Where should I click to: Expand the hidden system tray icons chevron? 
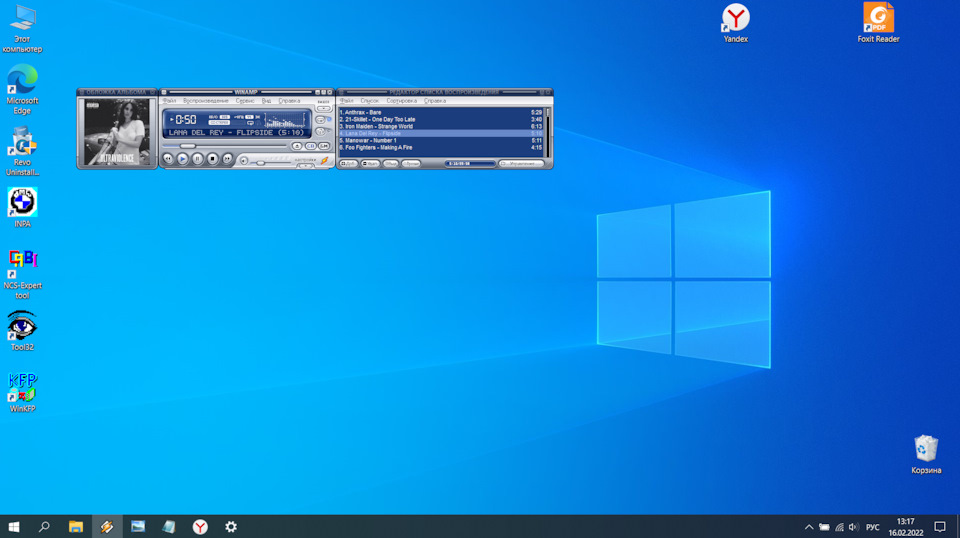(809, 526)
